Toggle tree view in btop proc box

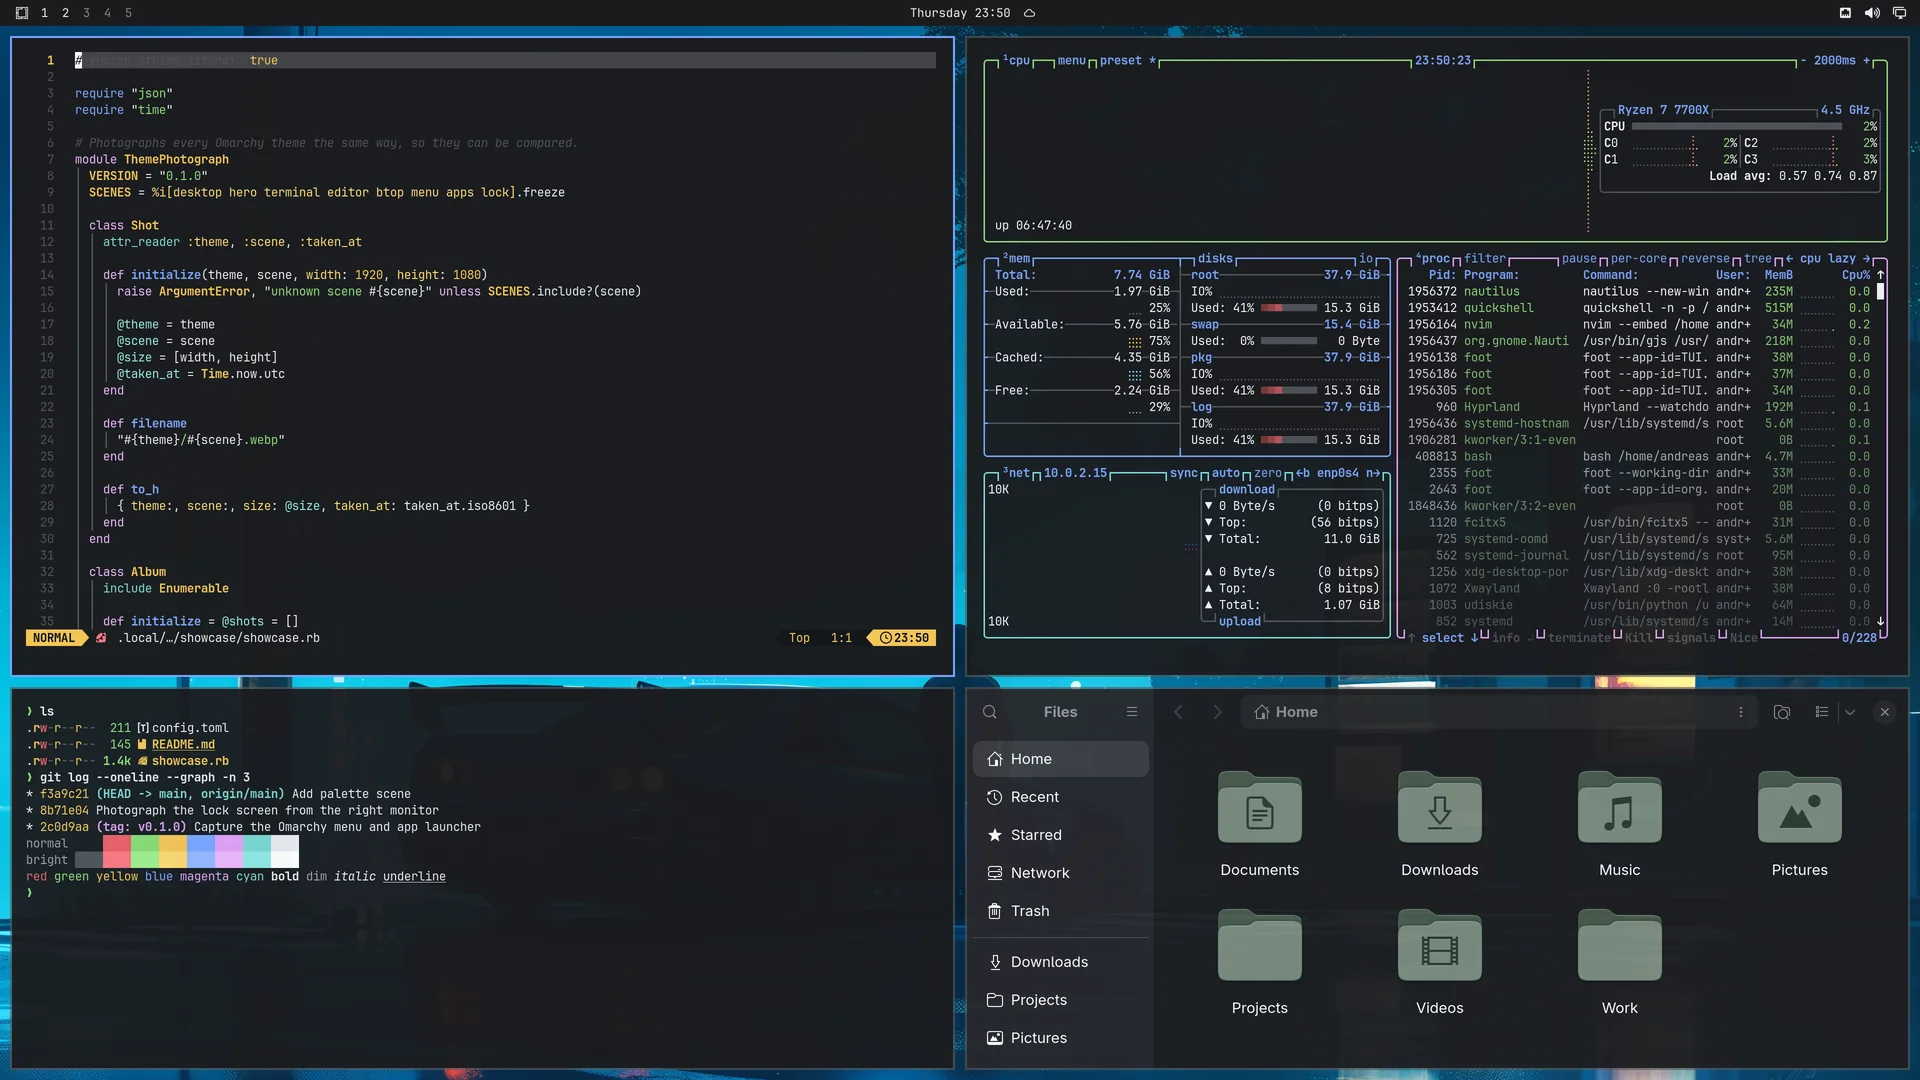tap(1758, 259)
